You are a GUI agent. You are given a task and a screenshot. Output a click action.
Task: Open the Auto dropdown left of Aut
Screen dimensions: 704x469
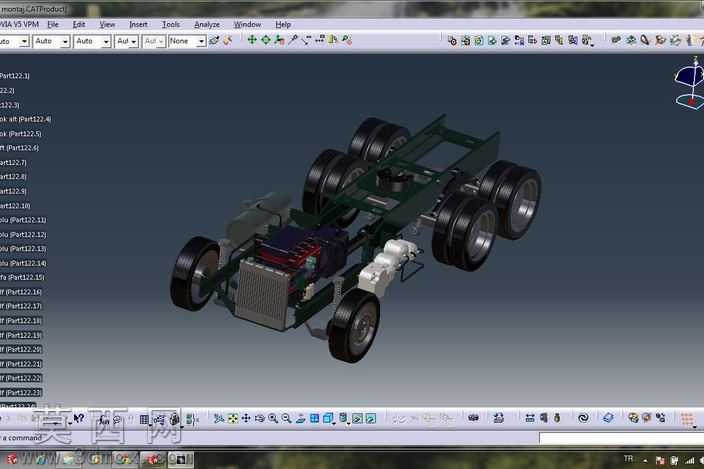[92, 41]
